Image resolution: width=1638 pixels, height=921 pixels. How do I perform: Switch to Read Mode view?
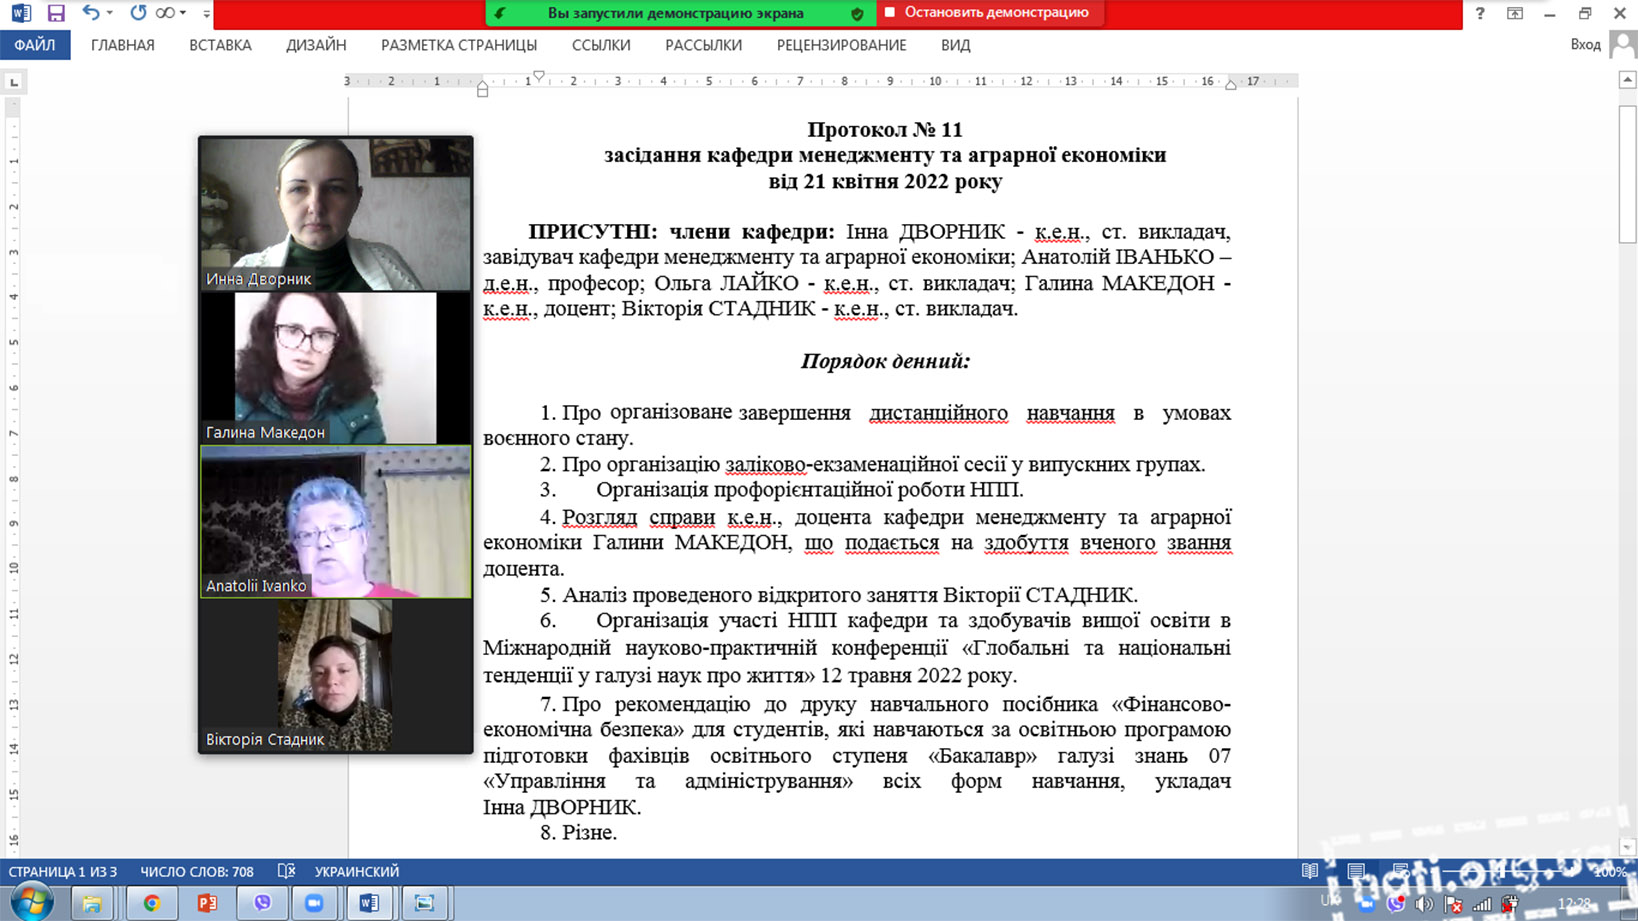tap(1310, 872)
